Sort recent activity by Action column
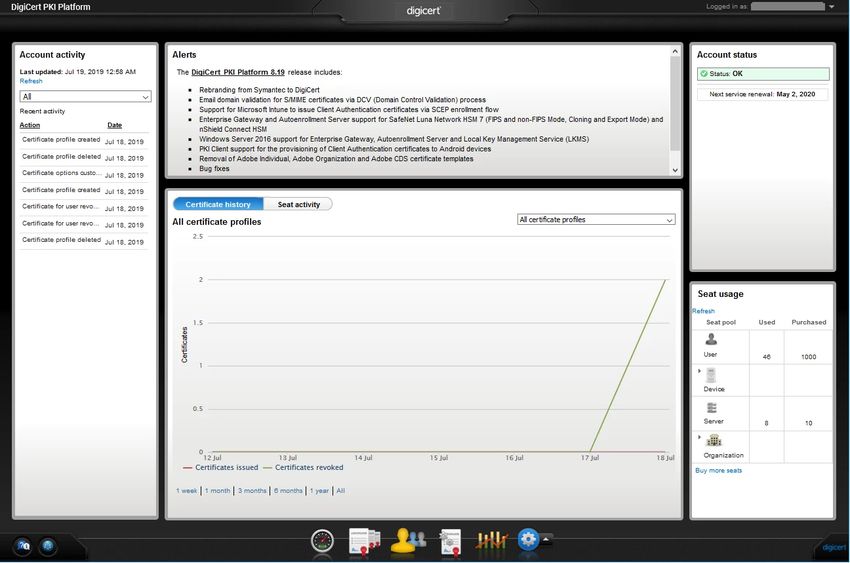This screenshot has height=563, width=850. [x=30, y=125]
